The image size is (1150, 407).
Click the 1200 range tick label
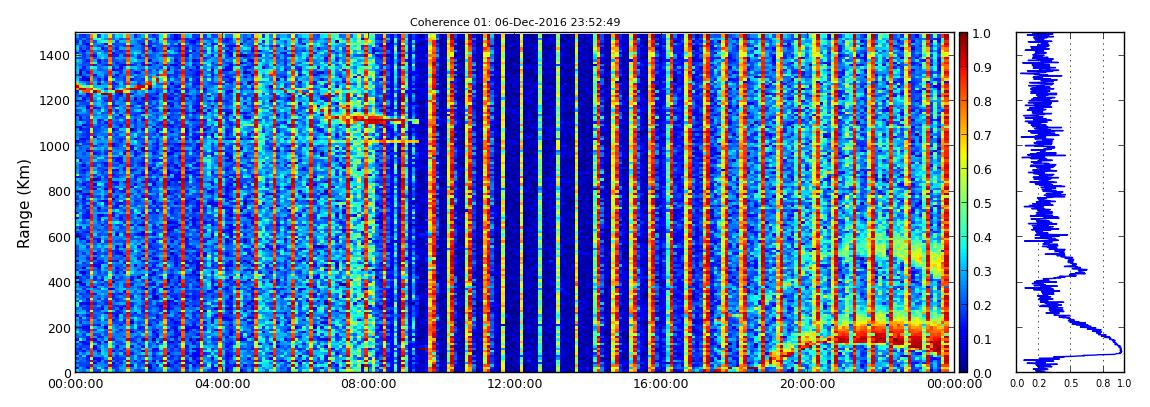pyautogui.click(x=55, y=100)
